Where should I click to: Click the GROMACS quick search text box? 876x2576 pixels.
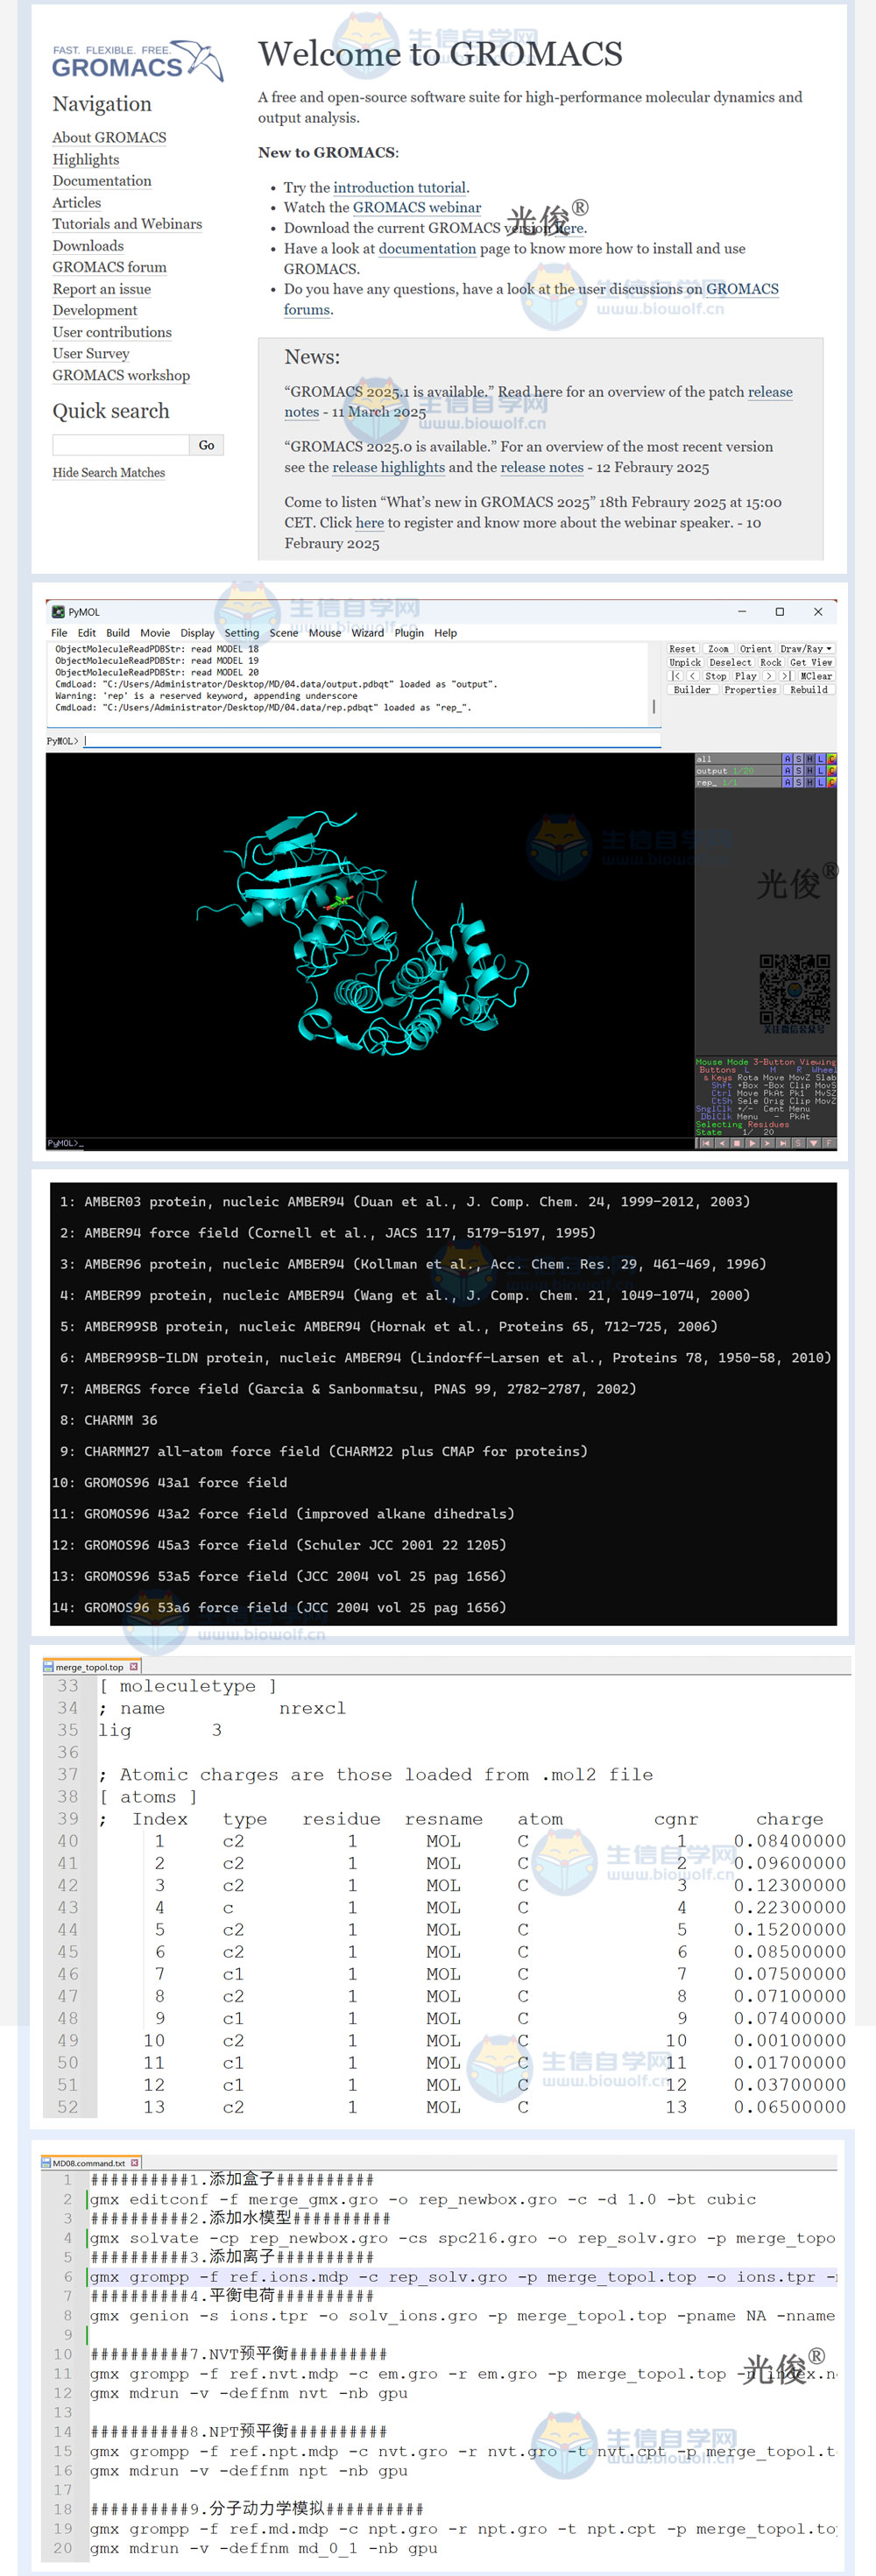coord(121,445)
